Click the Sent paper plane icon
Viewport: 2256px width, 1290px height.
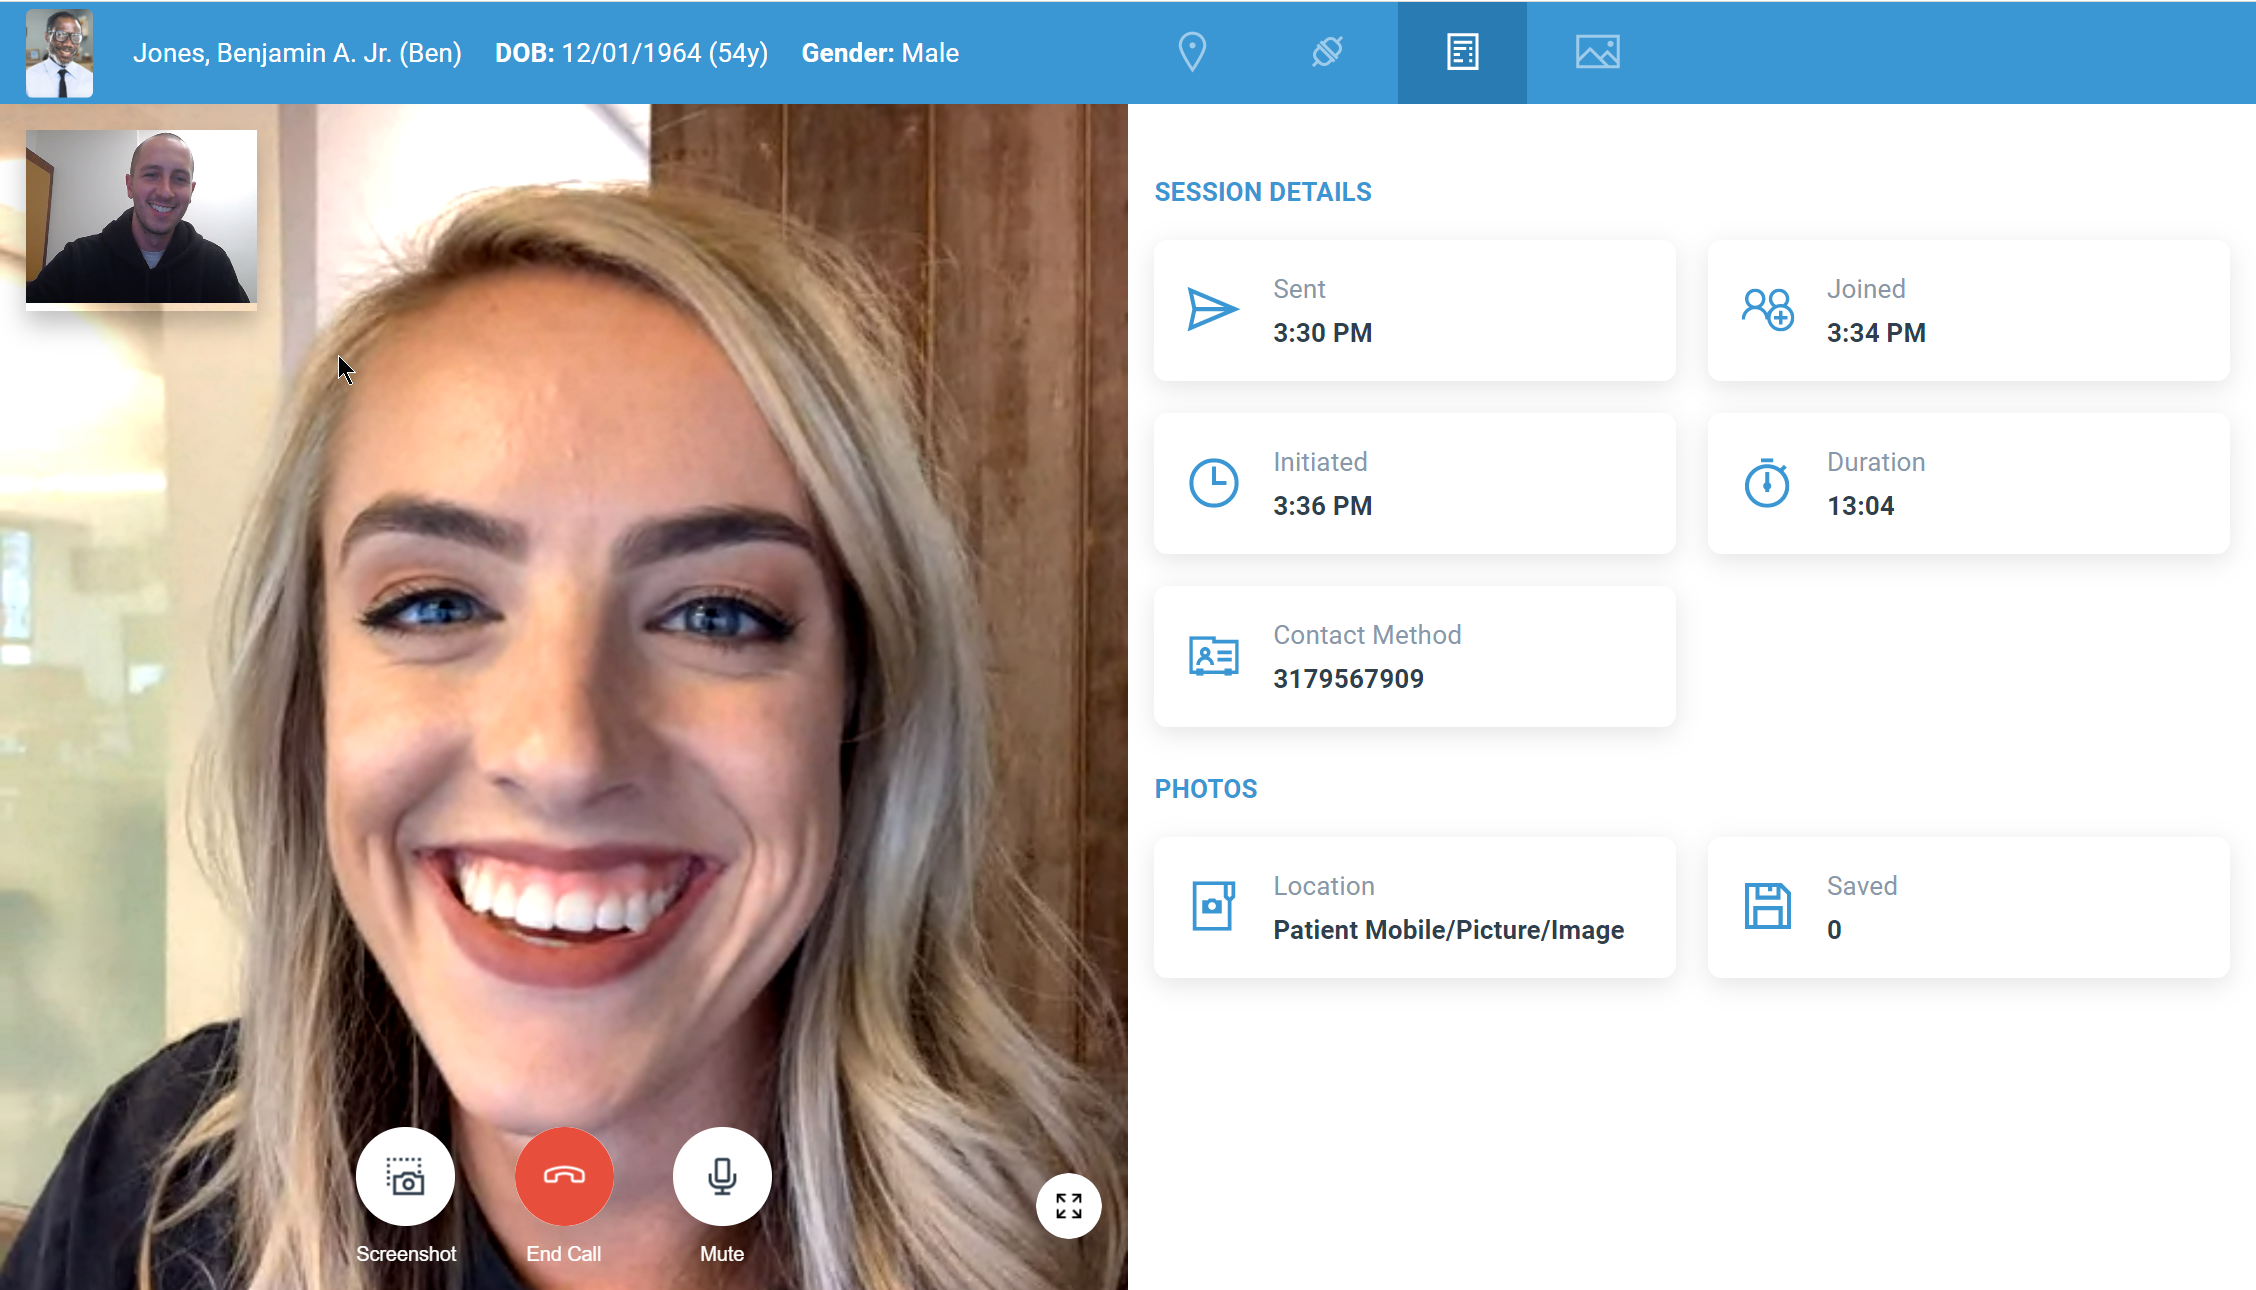click(x=1213, y=309)
